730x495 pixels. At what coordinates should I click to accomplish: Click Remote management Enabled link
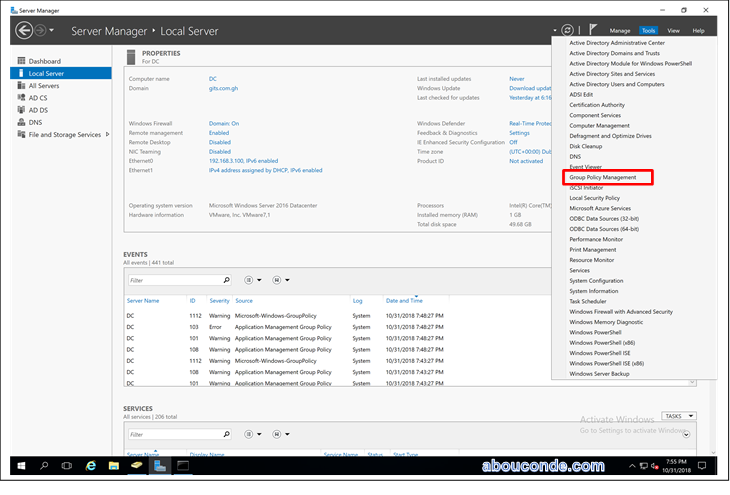click(x=219, y=133)
